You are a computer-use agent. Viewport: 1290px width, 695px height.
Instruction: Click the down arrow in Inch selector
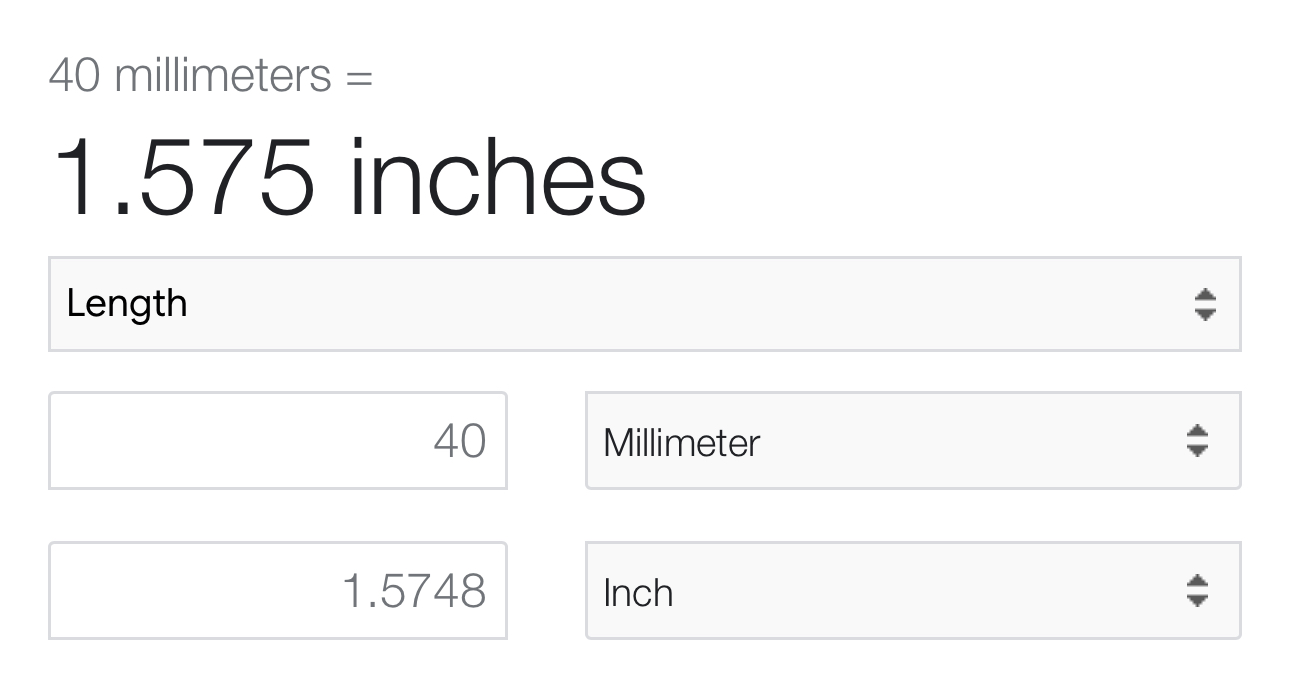[1197, 601]
